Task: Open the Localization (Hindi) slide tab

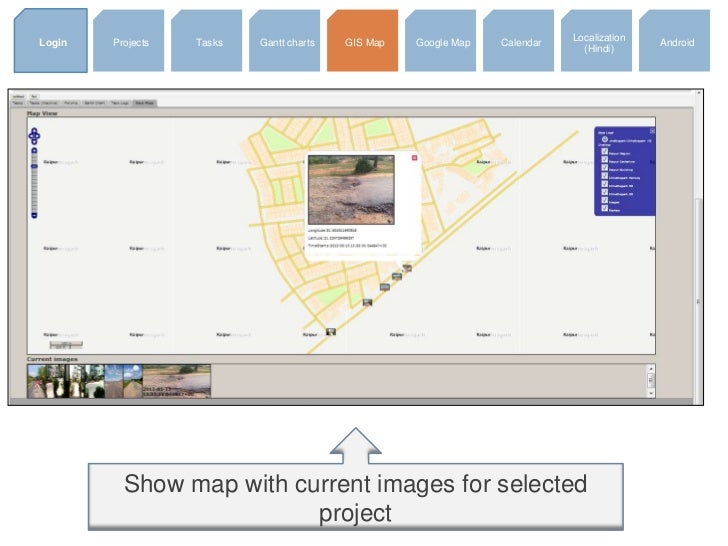Action: click(598, 42)
